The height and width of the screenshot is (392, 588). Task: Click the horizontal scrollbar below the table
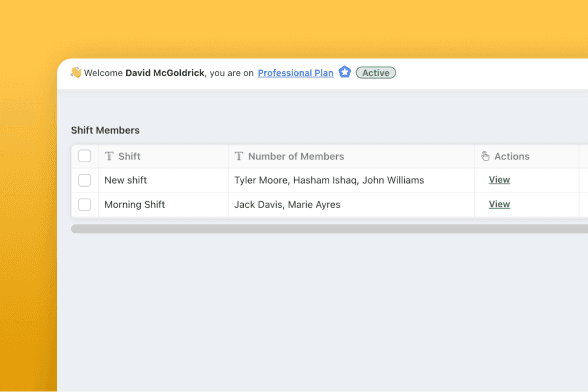tap(329, 229)
